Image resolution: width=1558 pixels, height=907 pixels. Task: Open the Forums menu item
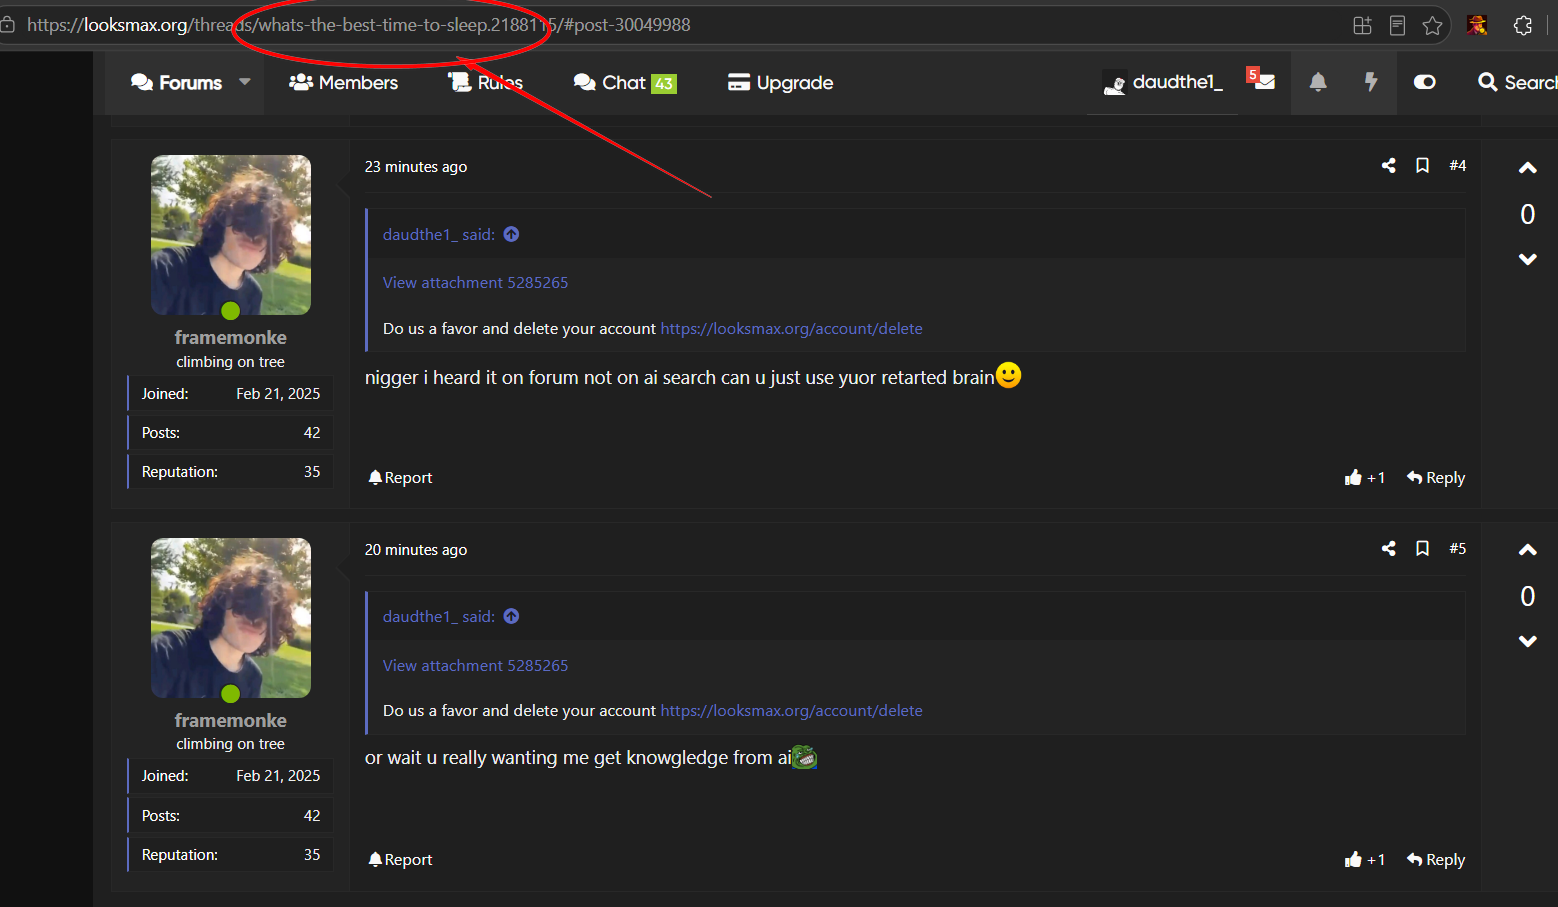176,83
